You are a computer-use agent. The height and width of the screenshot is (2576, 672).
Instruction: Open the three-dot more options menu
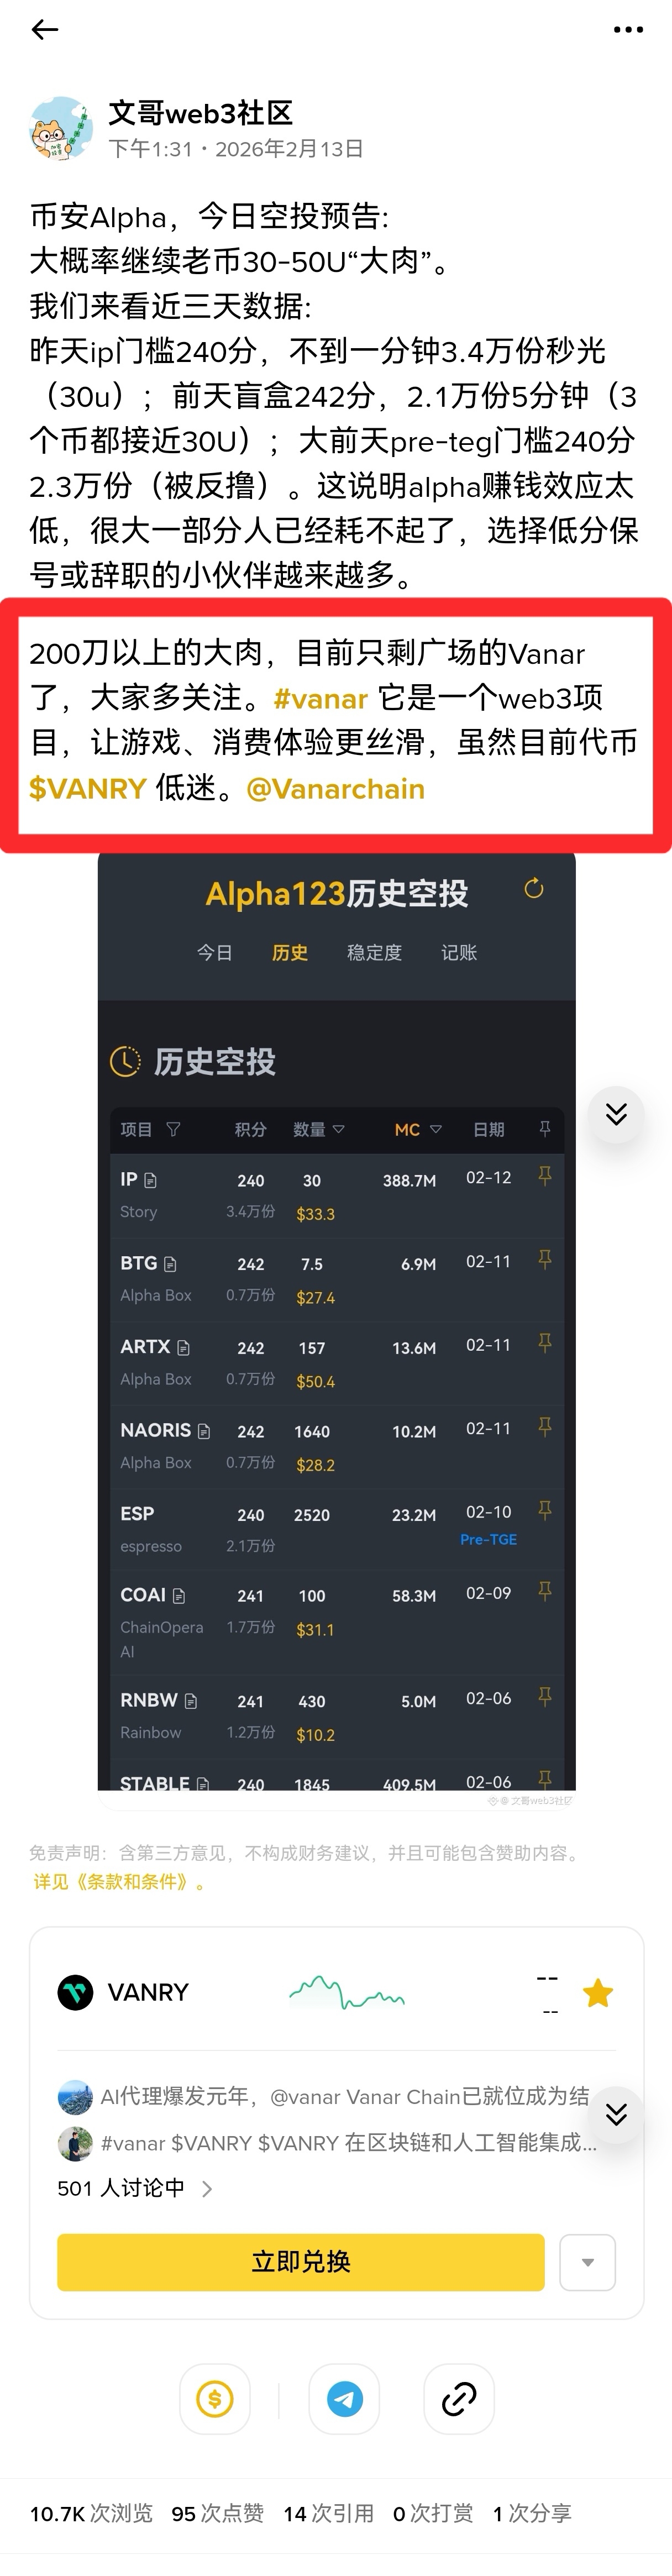click(x=628, y=30)
